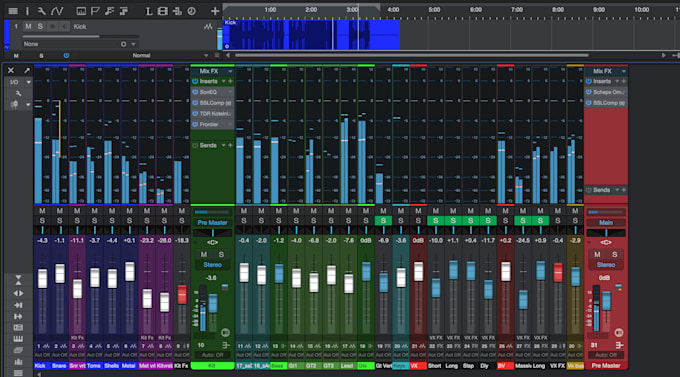Mute the Kick track in arrangement header
Viewport: 680px width, 377px height.
pos(28,26)
